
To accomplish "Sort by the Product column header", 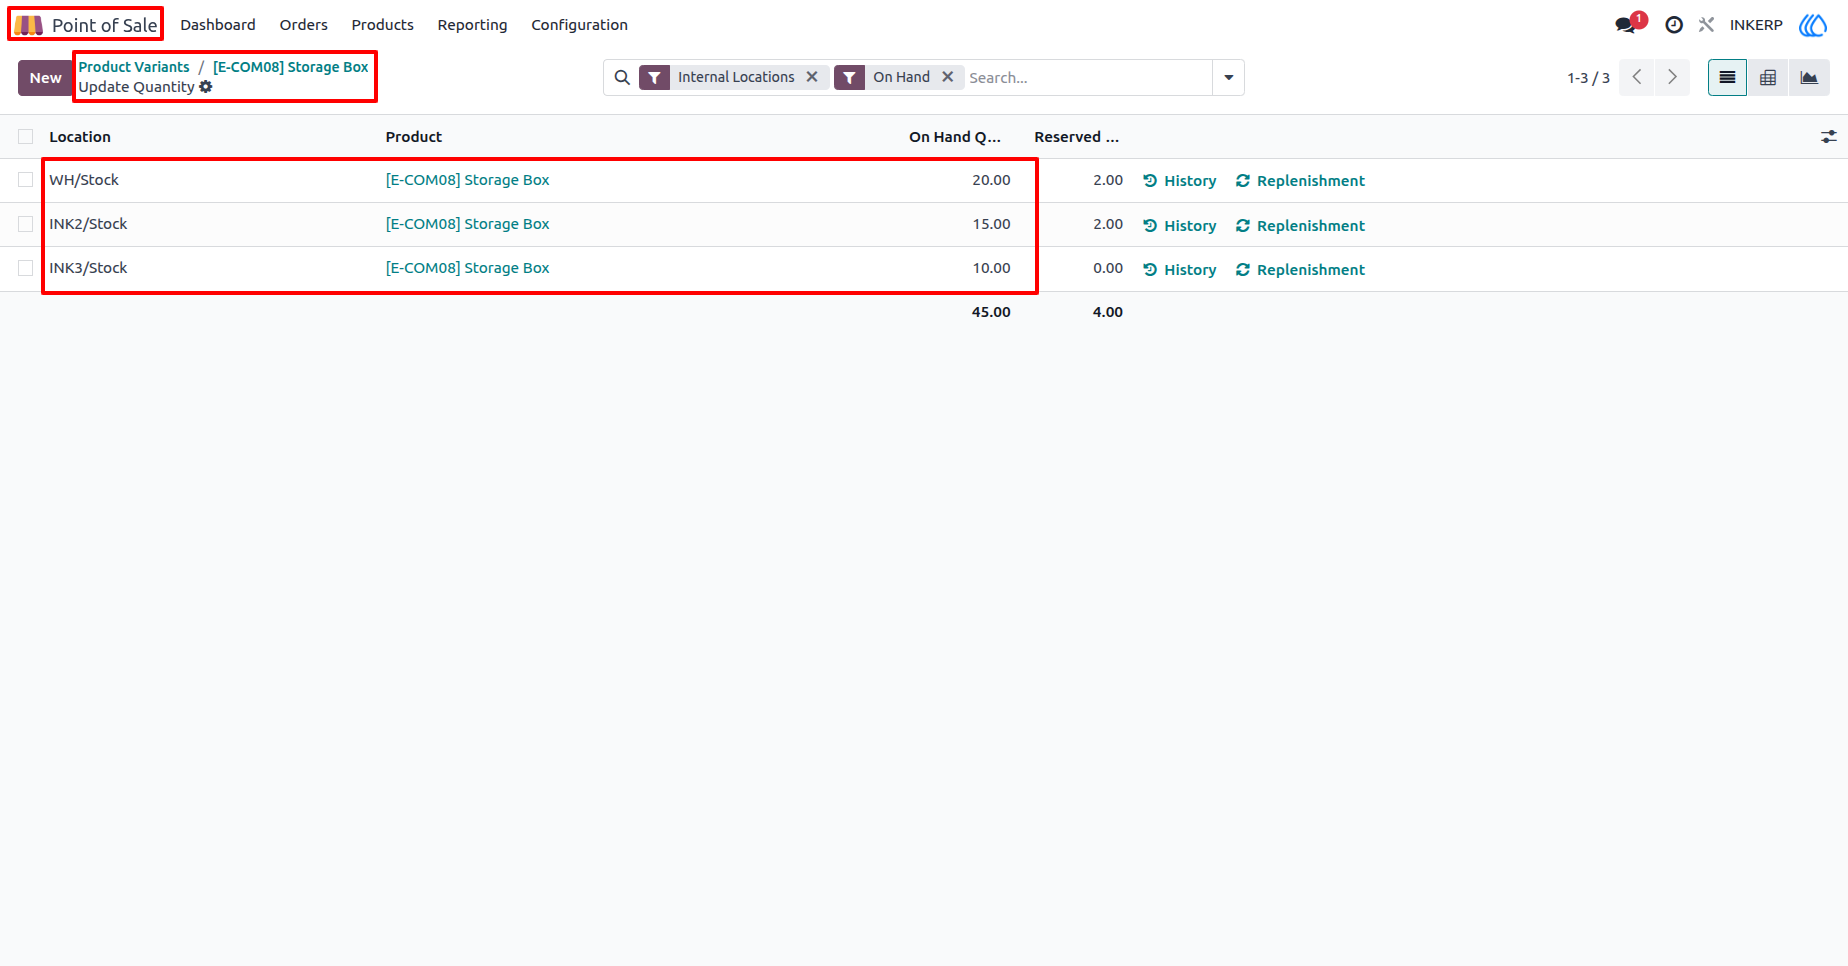I will coord(414,137).
